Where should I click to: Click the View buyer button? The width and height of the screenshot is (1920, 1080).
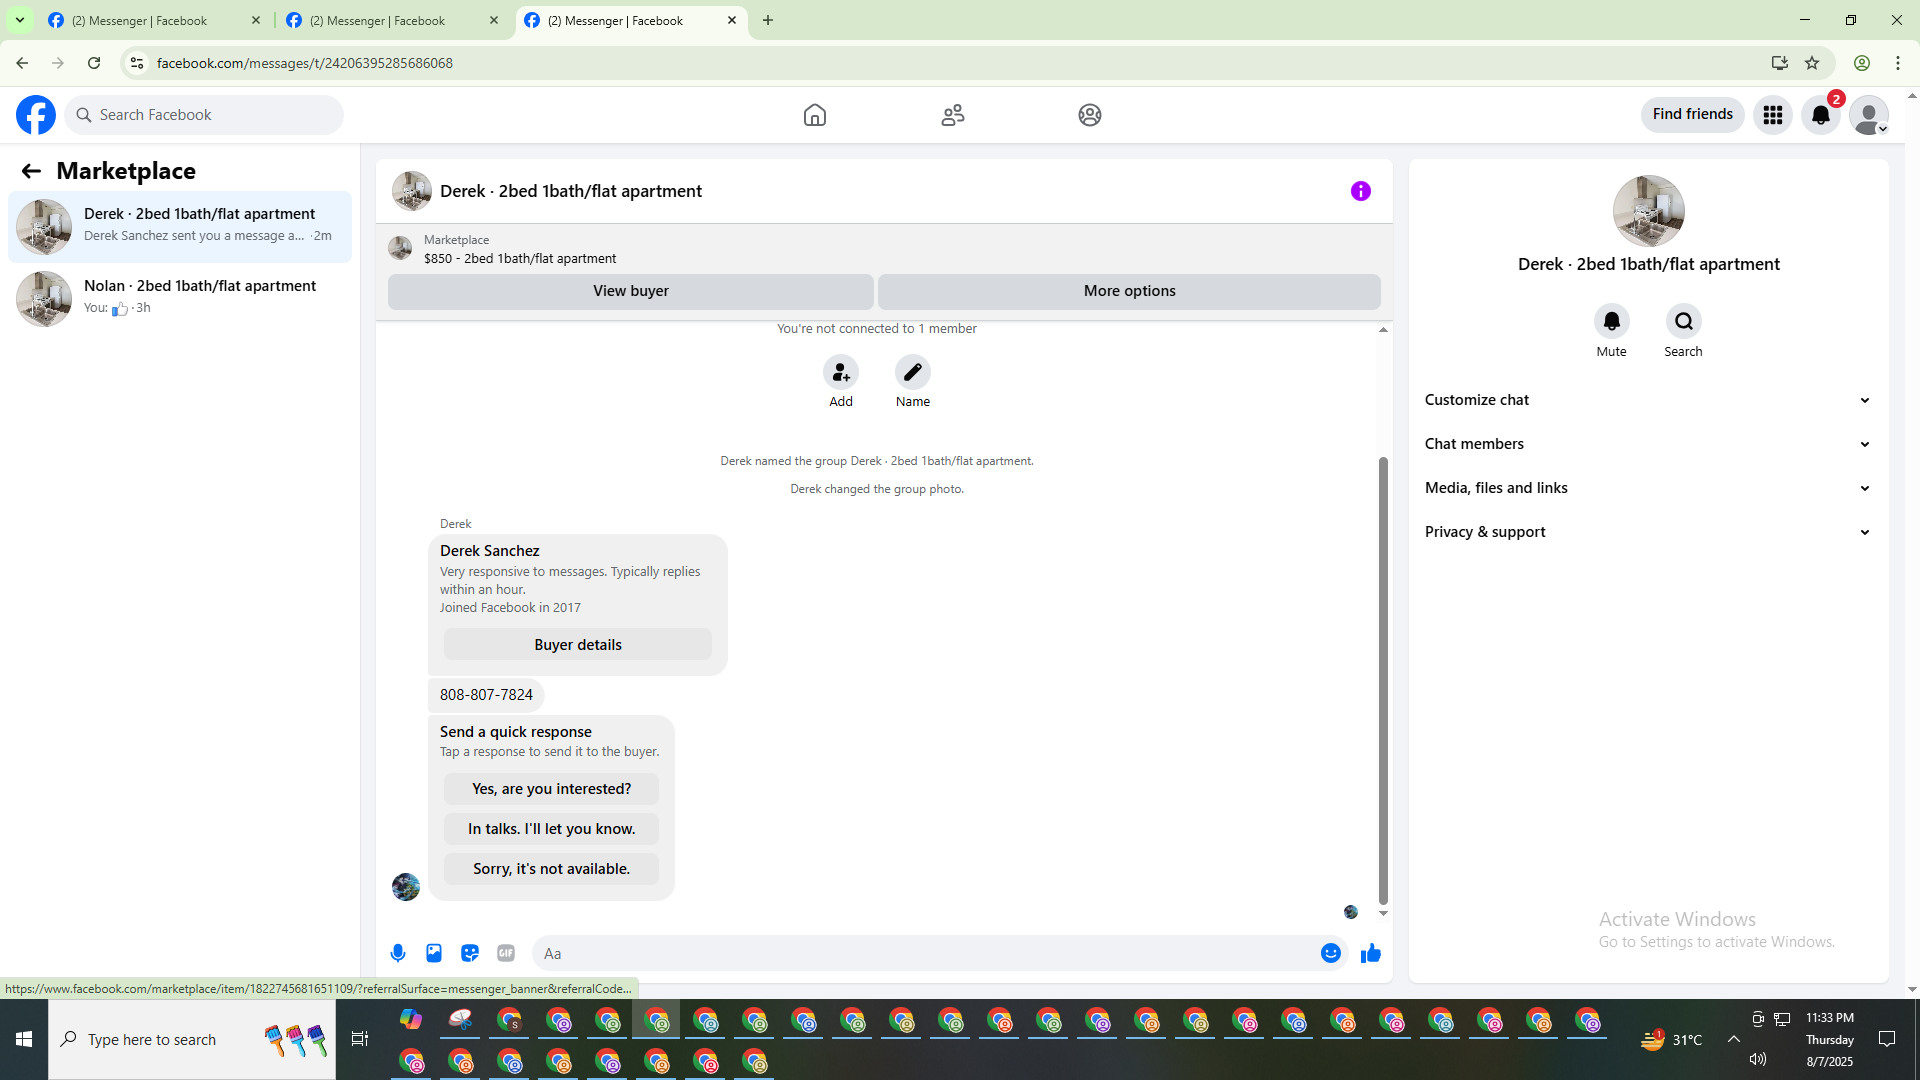pos(630,291)
